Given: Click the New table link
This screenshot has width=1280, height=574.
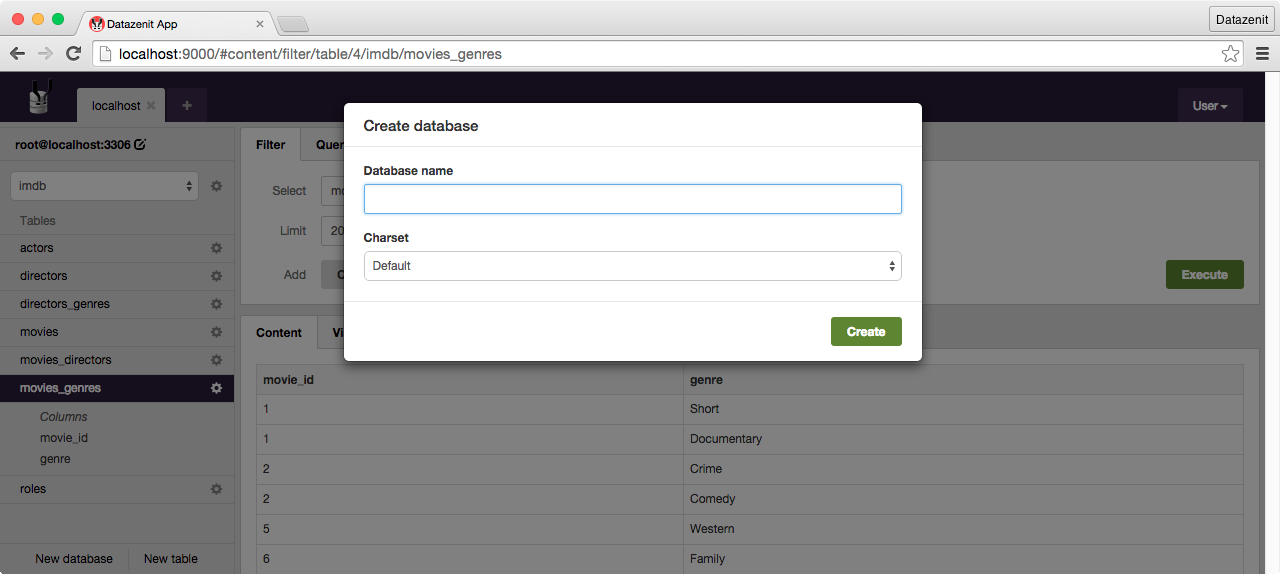Looking at the screenshot, I should click(x=171, y=559).
